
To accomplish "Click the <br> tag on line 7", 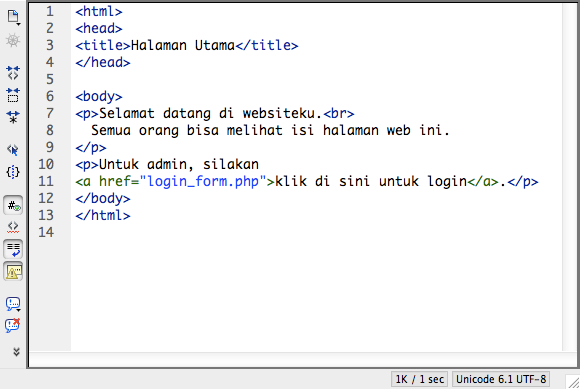I will pos(339,114).
